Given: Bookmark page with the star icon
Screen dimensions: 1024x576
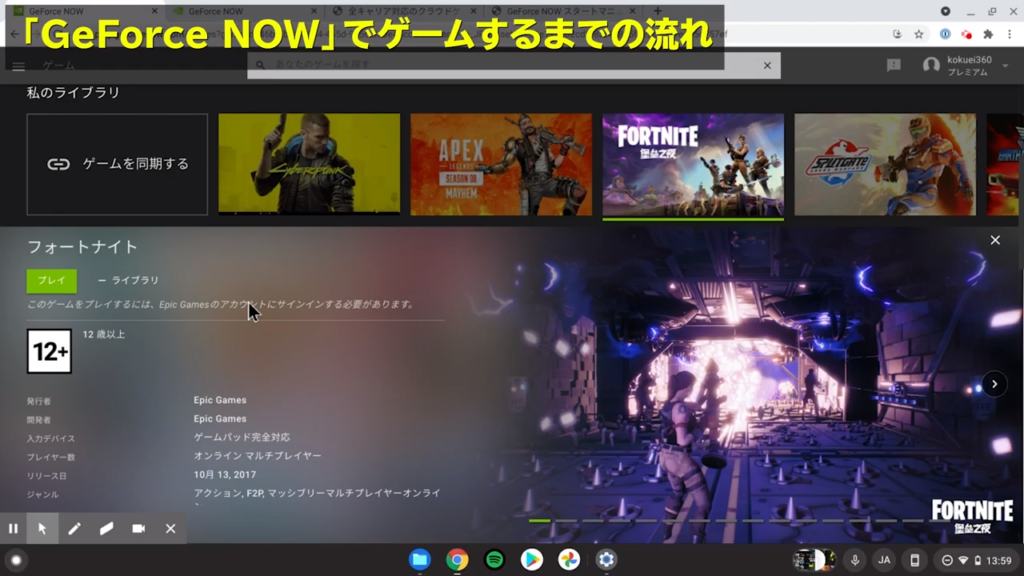Looking at the screenshot, I should tap(918, 33).
